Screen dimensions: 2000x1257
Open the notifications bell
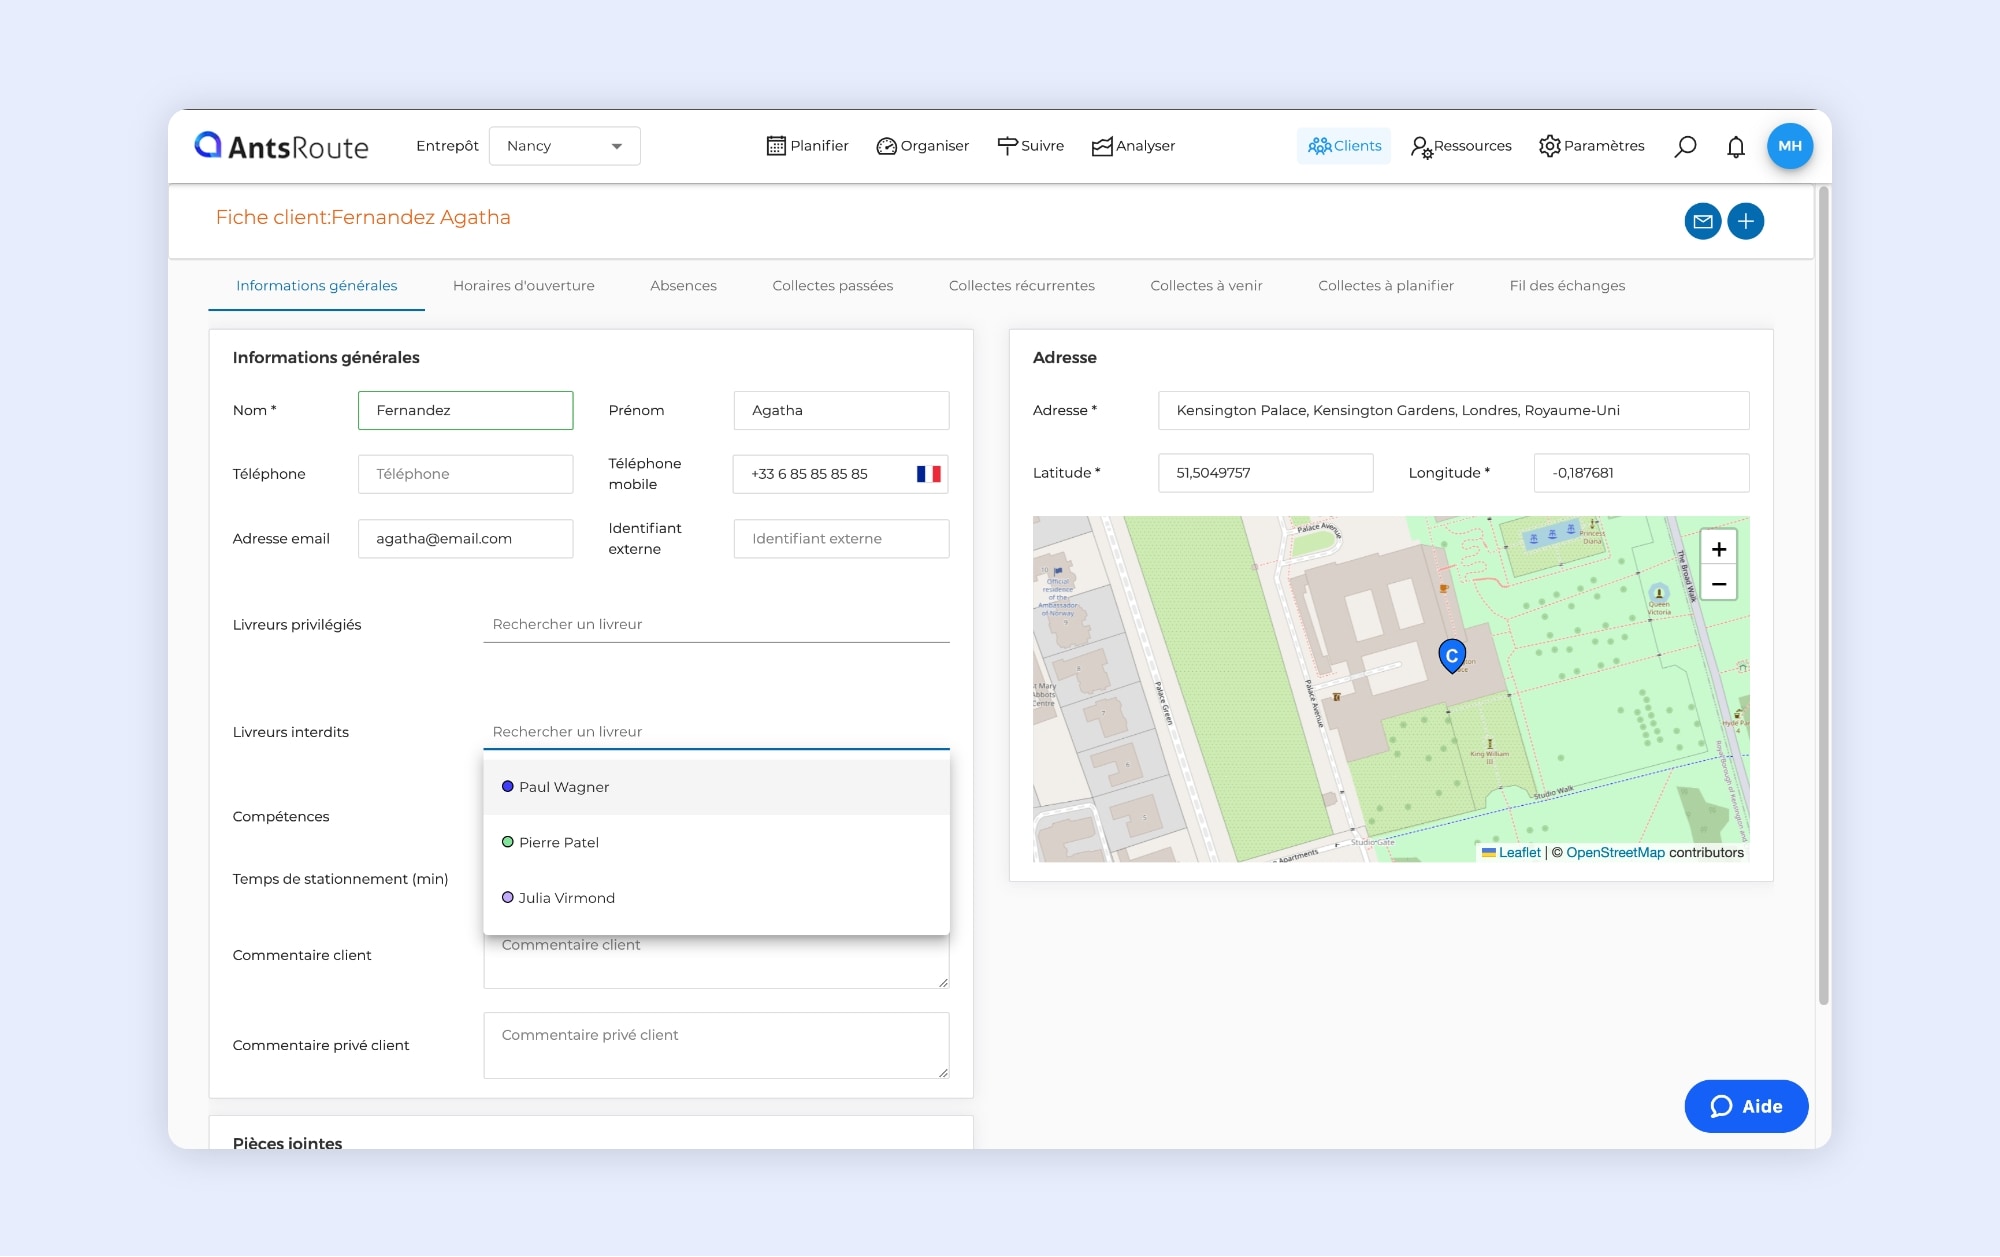[1736, 147]
